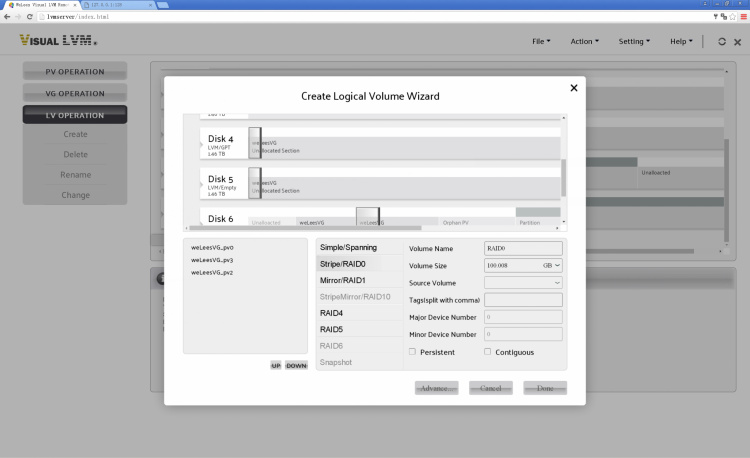This screenshot has height=458, width=750.
Task: Enable the Persistent checkbox
Action: click(x=413, y=352)
